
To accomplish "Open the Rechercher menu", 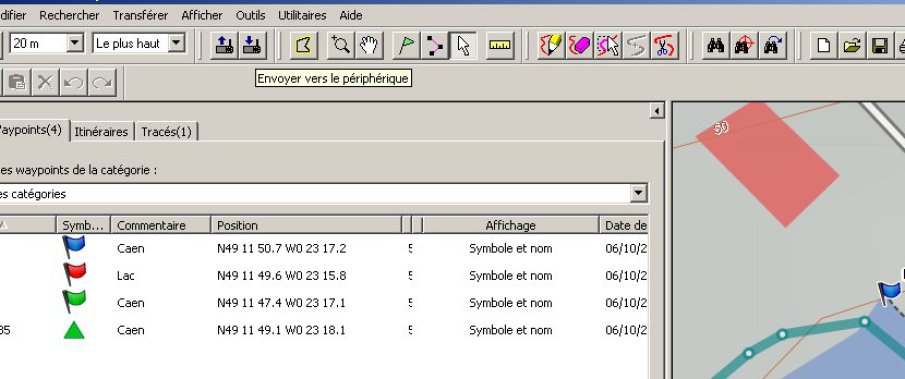I will [x=69, y=16].
